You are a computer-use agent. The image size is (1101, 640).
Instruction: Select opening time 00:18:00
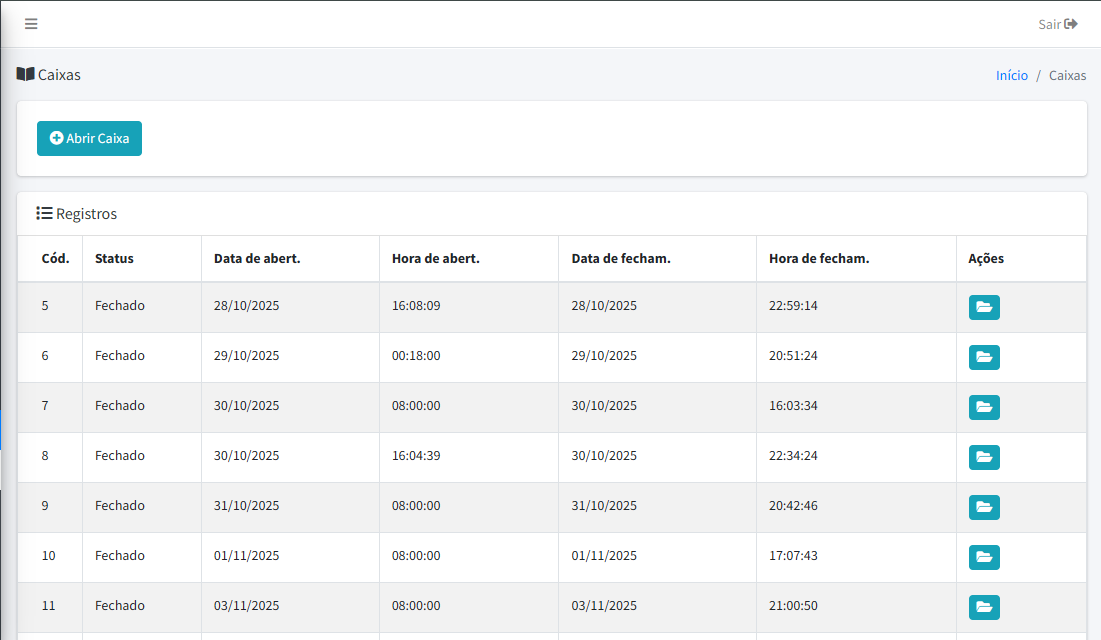(416, 355)
